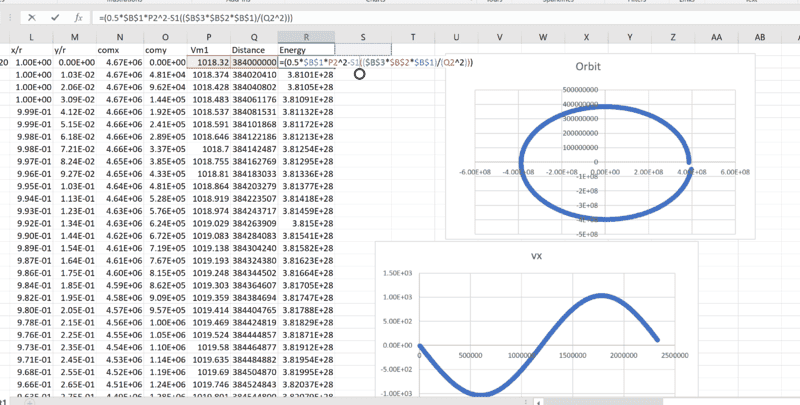Select column Q header
800x405 pixels.
click(254, 37)
